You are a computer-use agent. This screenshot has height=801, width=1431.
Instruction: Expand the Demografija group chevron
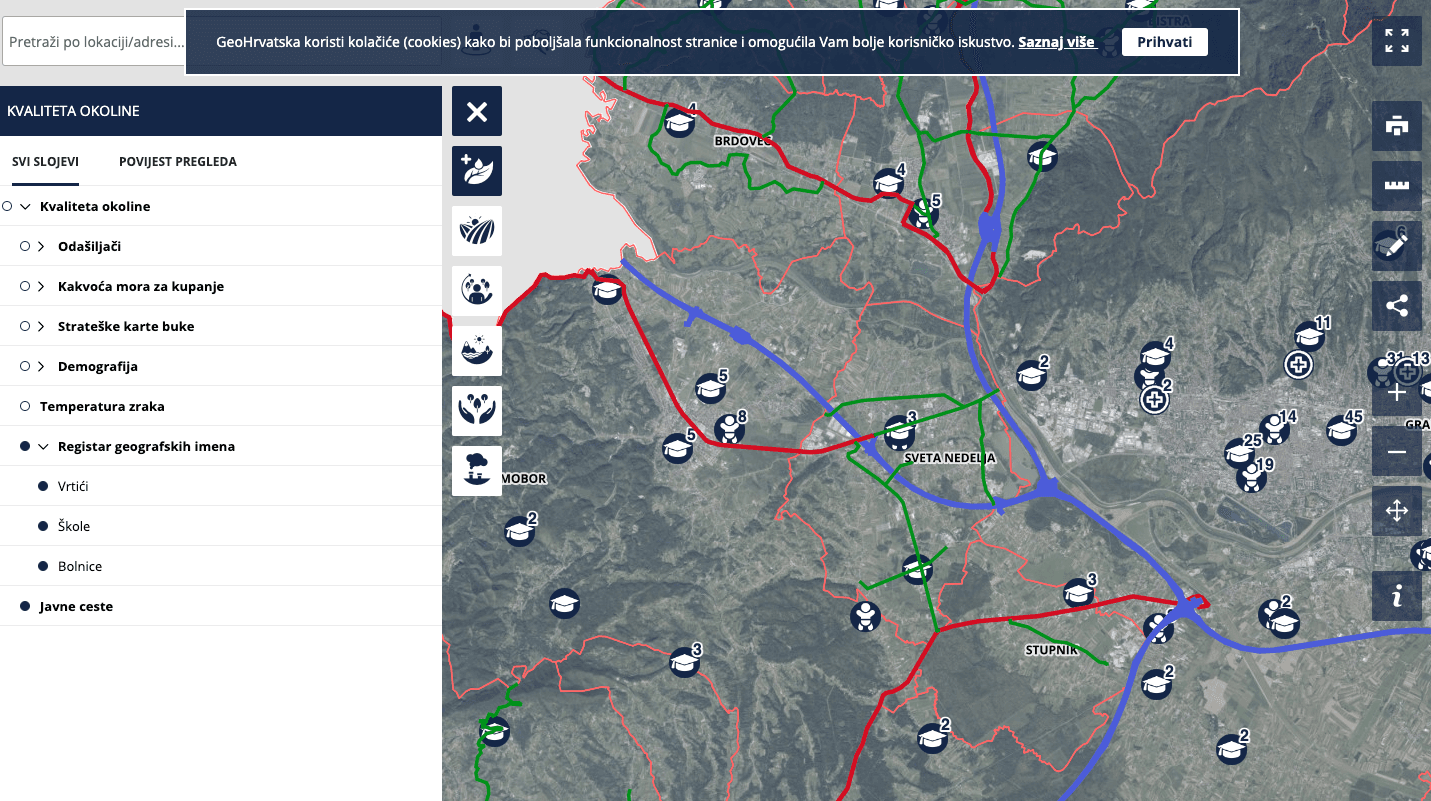tap(42, 366)
